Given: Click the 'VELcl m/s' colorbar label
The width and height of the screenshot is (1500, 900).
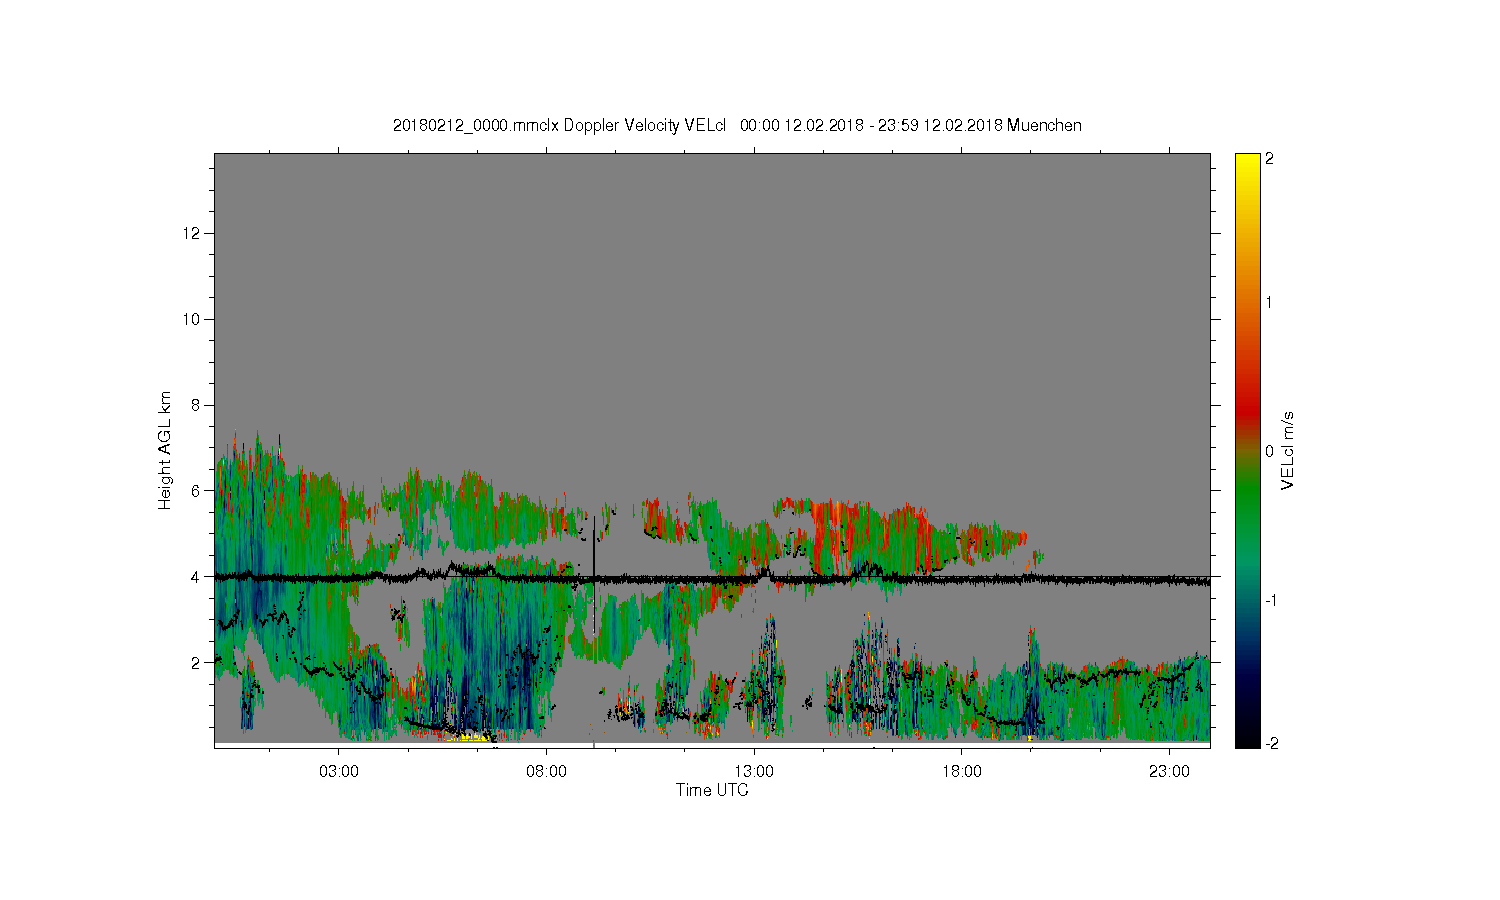Looking at the screenshot, I should click(x=1288, y=450).
